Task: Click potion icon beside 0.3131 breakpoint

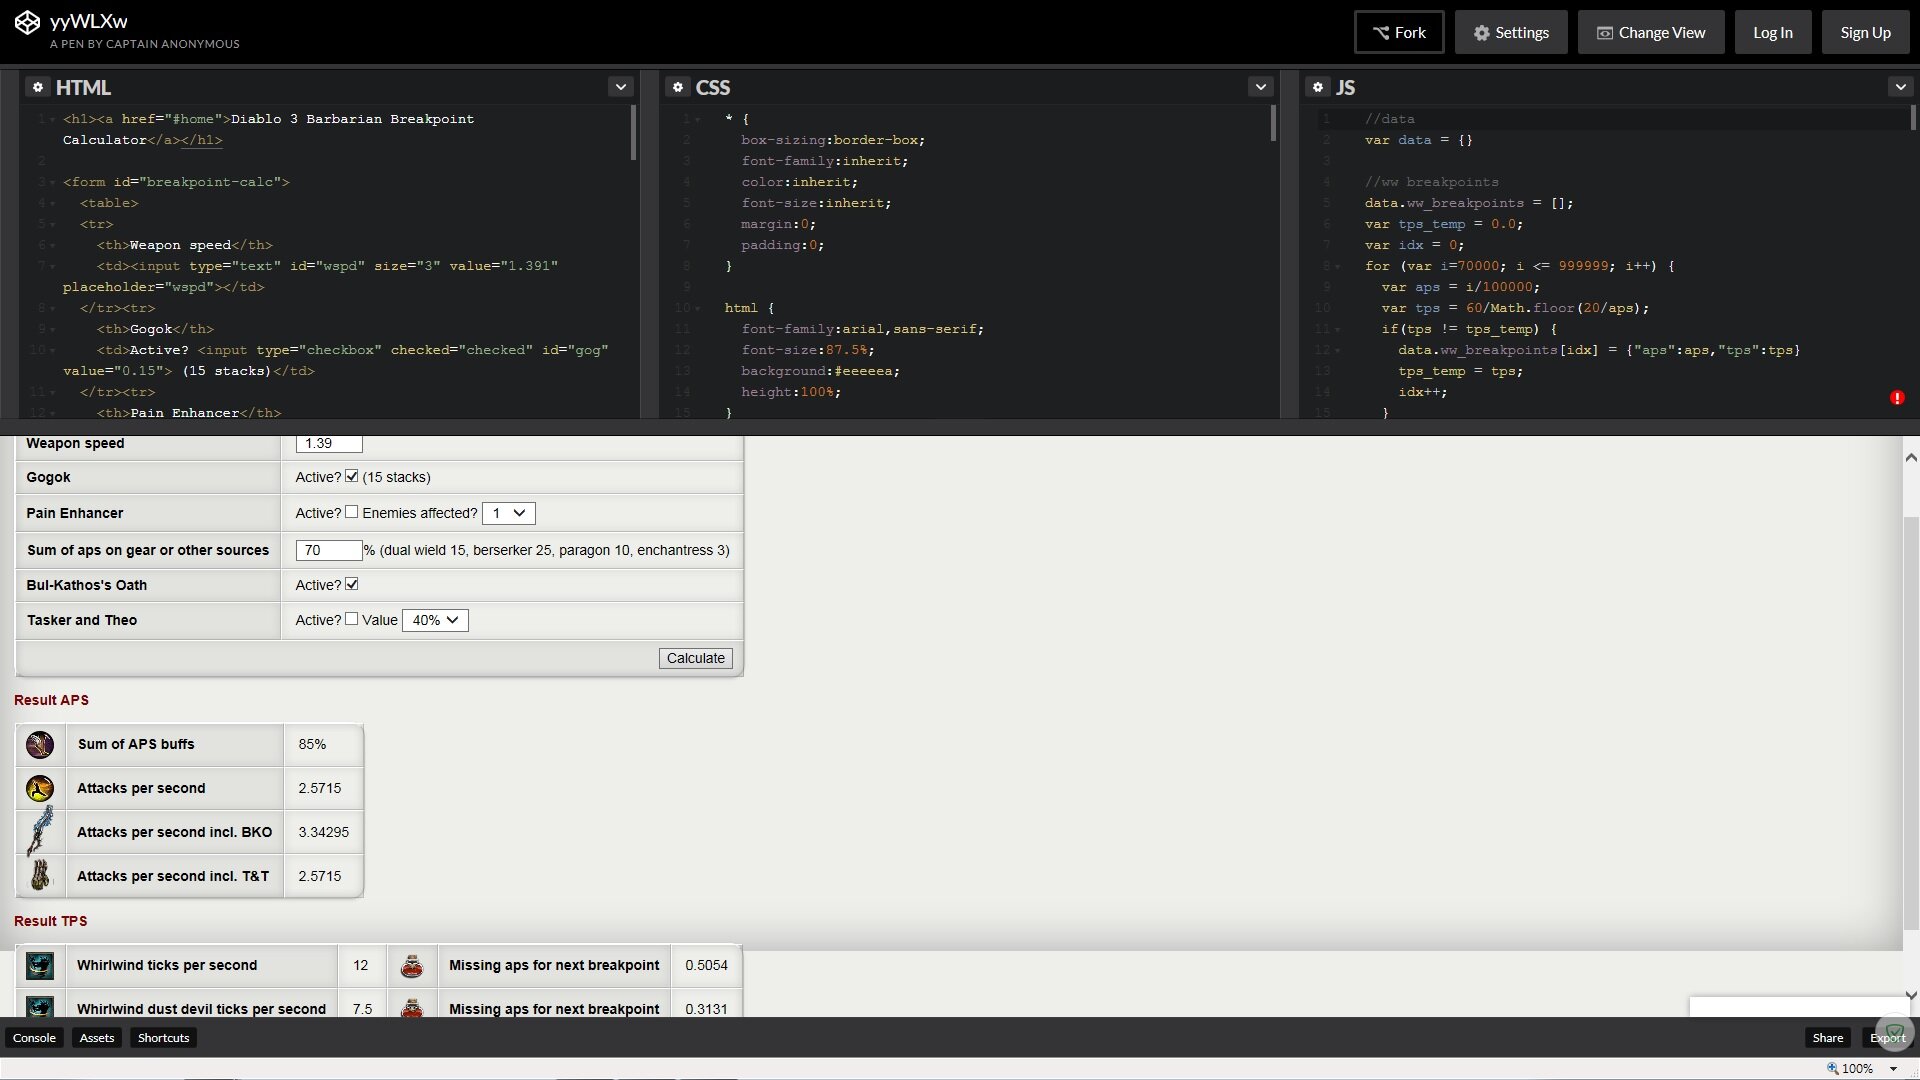Action: (411, 1007)
